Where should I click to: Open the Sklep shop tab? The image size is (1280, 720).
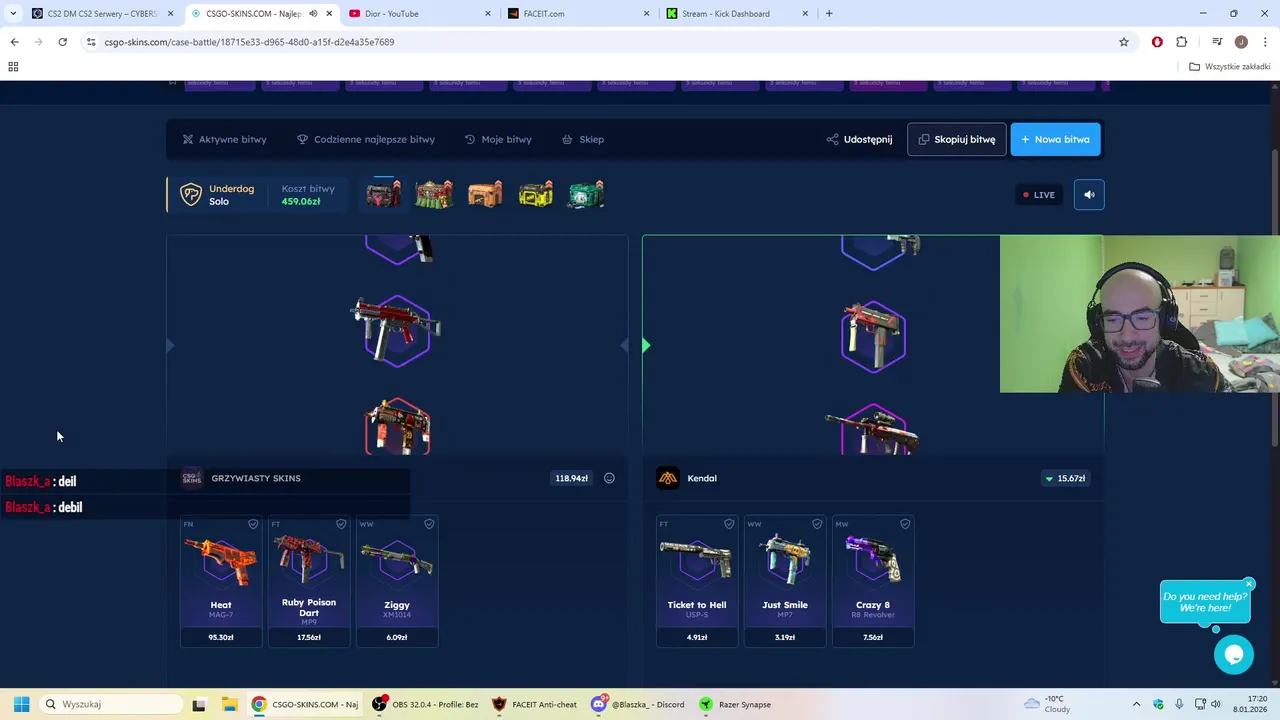coord(583,139)
